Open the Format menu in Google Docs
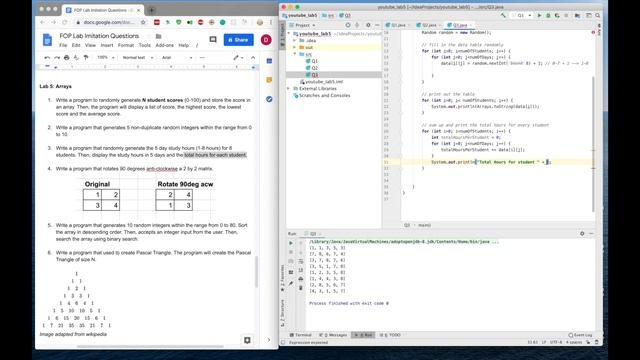This screenshot has width=640, height=360. point(126,45)
